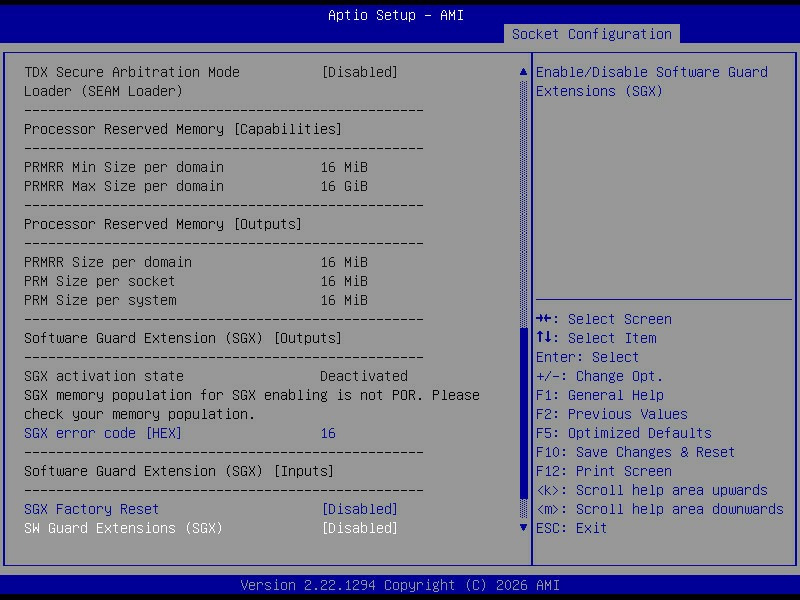Click the Version 2.22.1294 copyright footer
This screenshot has height=600, width=800.
[400, 585]
